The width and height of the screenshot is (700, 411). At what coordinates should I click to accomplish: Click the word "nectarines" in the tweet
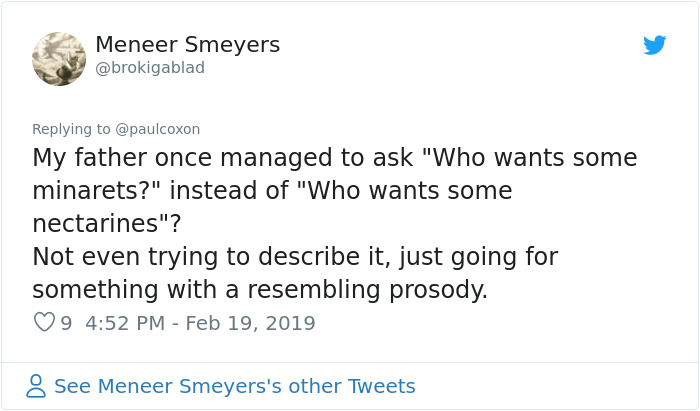coord(100,224)
